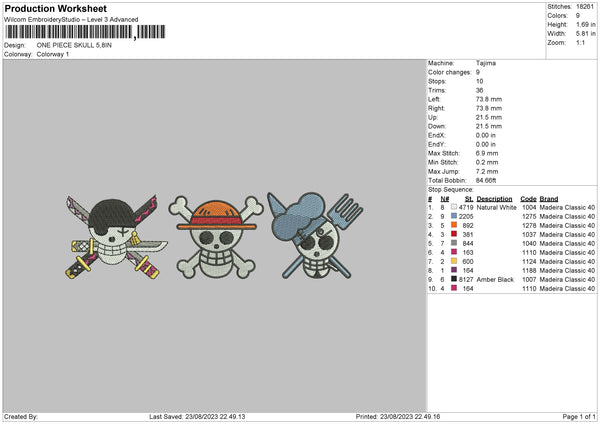The image size is (600, 424).
Task: Select the purple swatch in stop row 8
Action: [x=454, y=270]
